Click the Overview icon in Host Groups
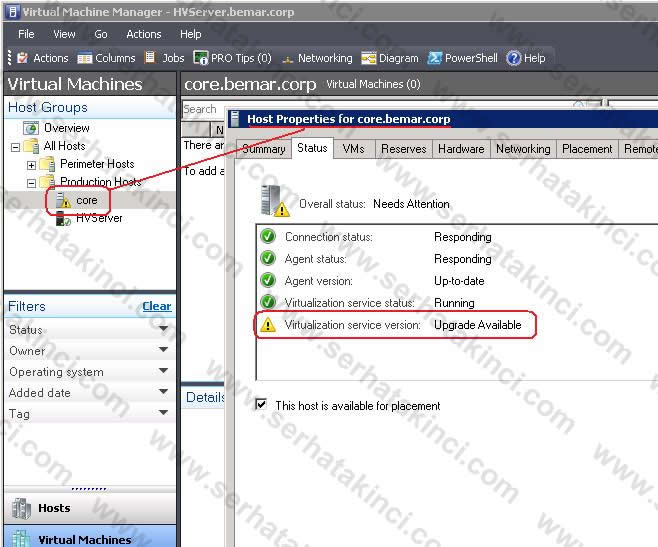This screenshot has width=658, height=547. (x=31, y=128)
